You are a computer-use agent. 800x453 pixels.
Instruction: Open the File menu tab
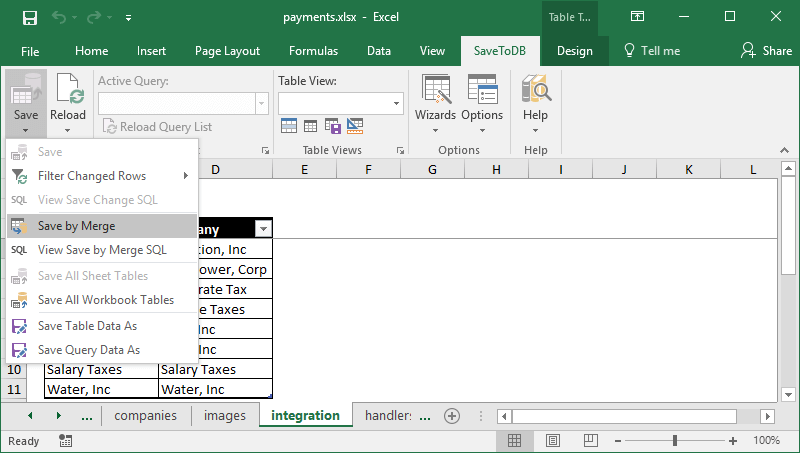(x=30, y=51)
